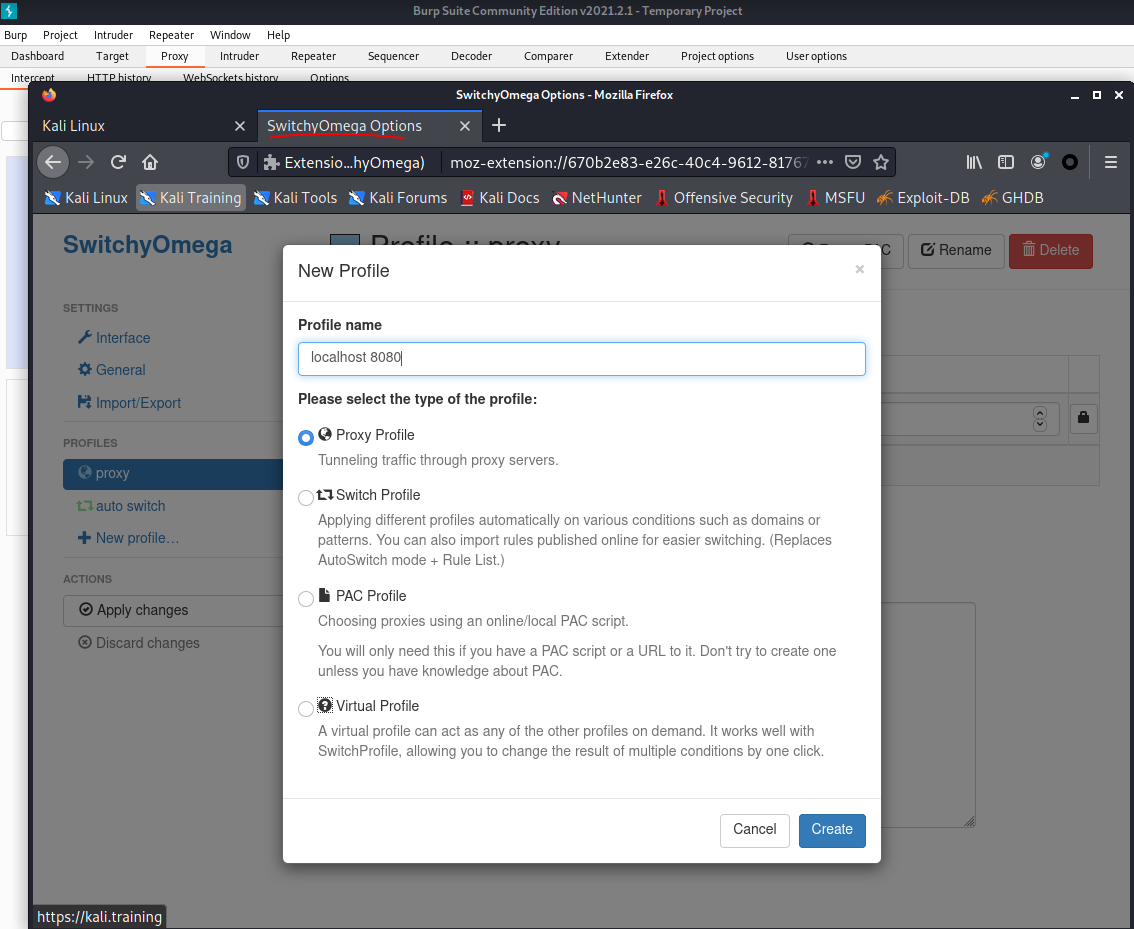Select Proxy Profile radio button
1134x929 pixels.
pyautogui.click(x=306, y=437)
